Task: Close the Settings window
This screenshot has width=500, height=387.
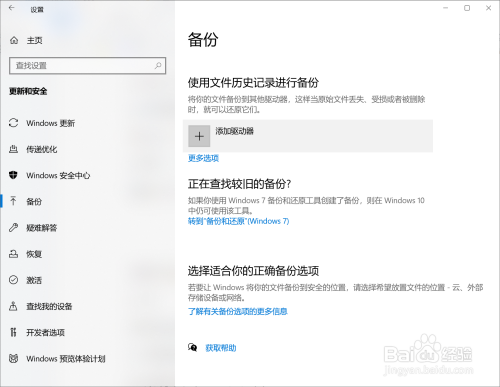Action: point(488,8)
